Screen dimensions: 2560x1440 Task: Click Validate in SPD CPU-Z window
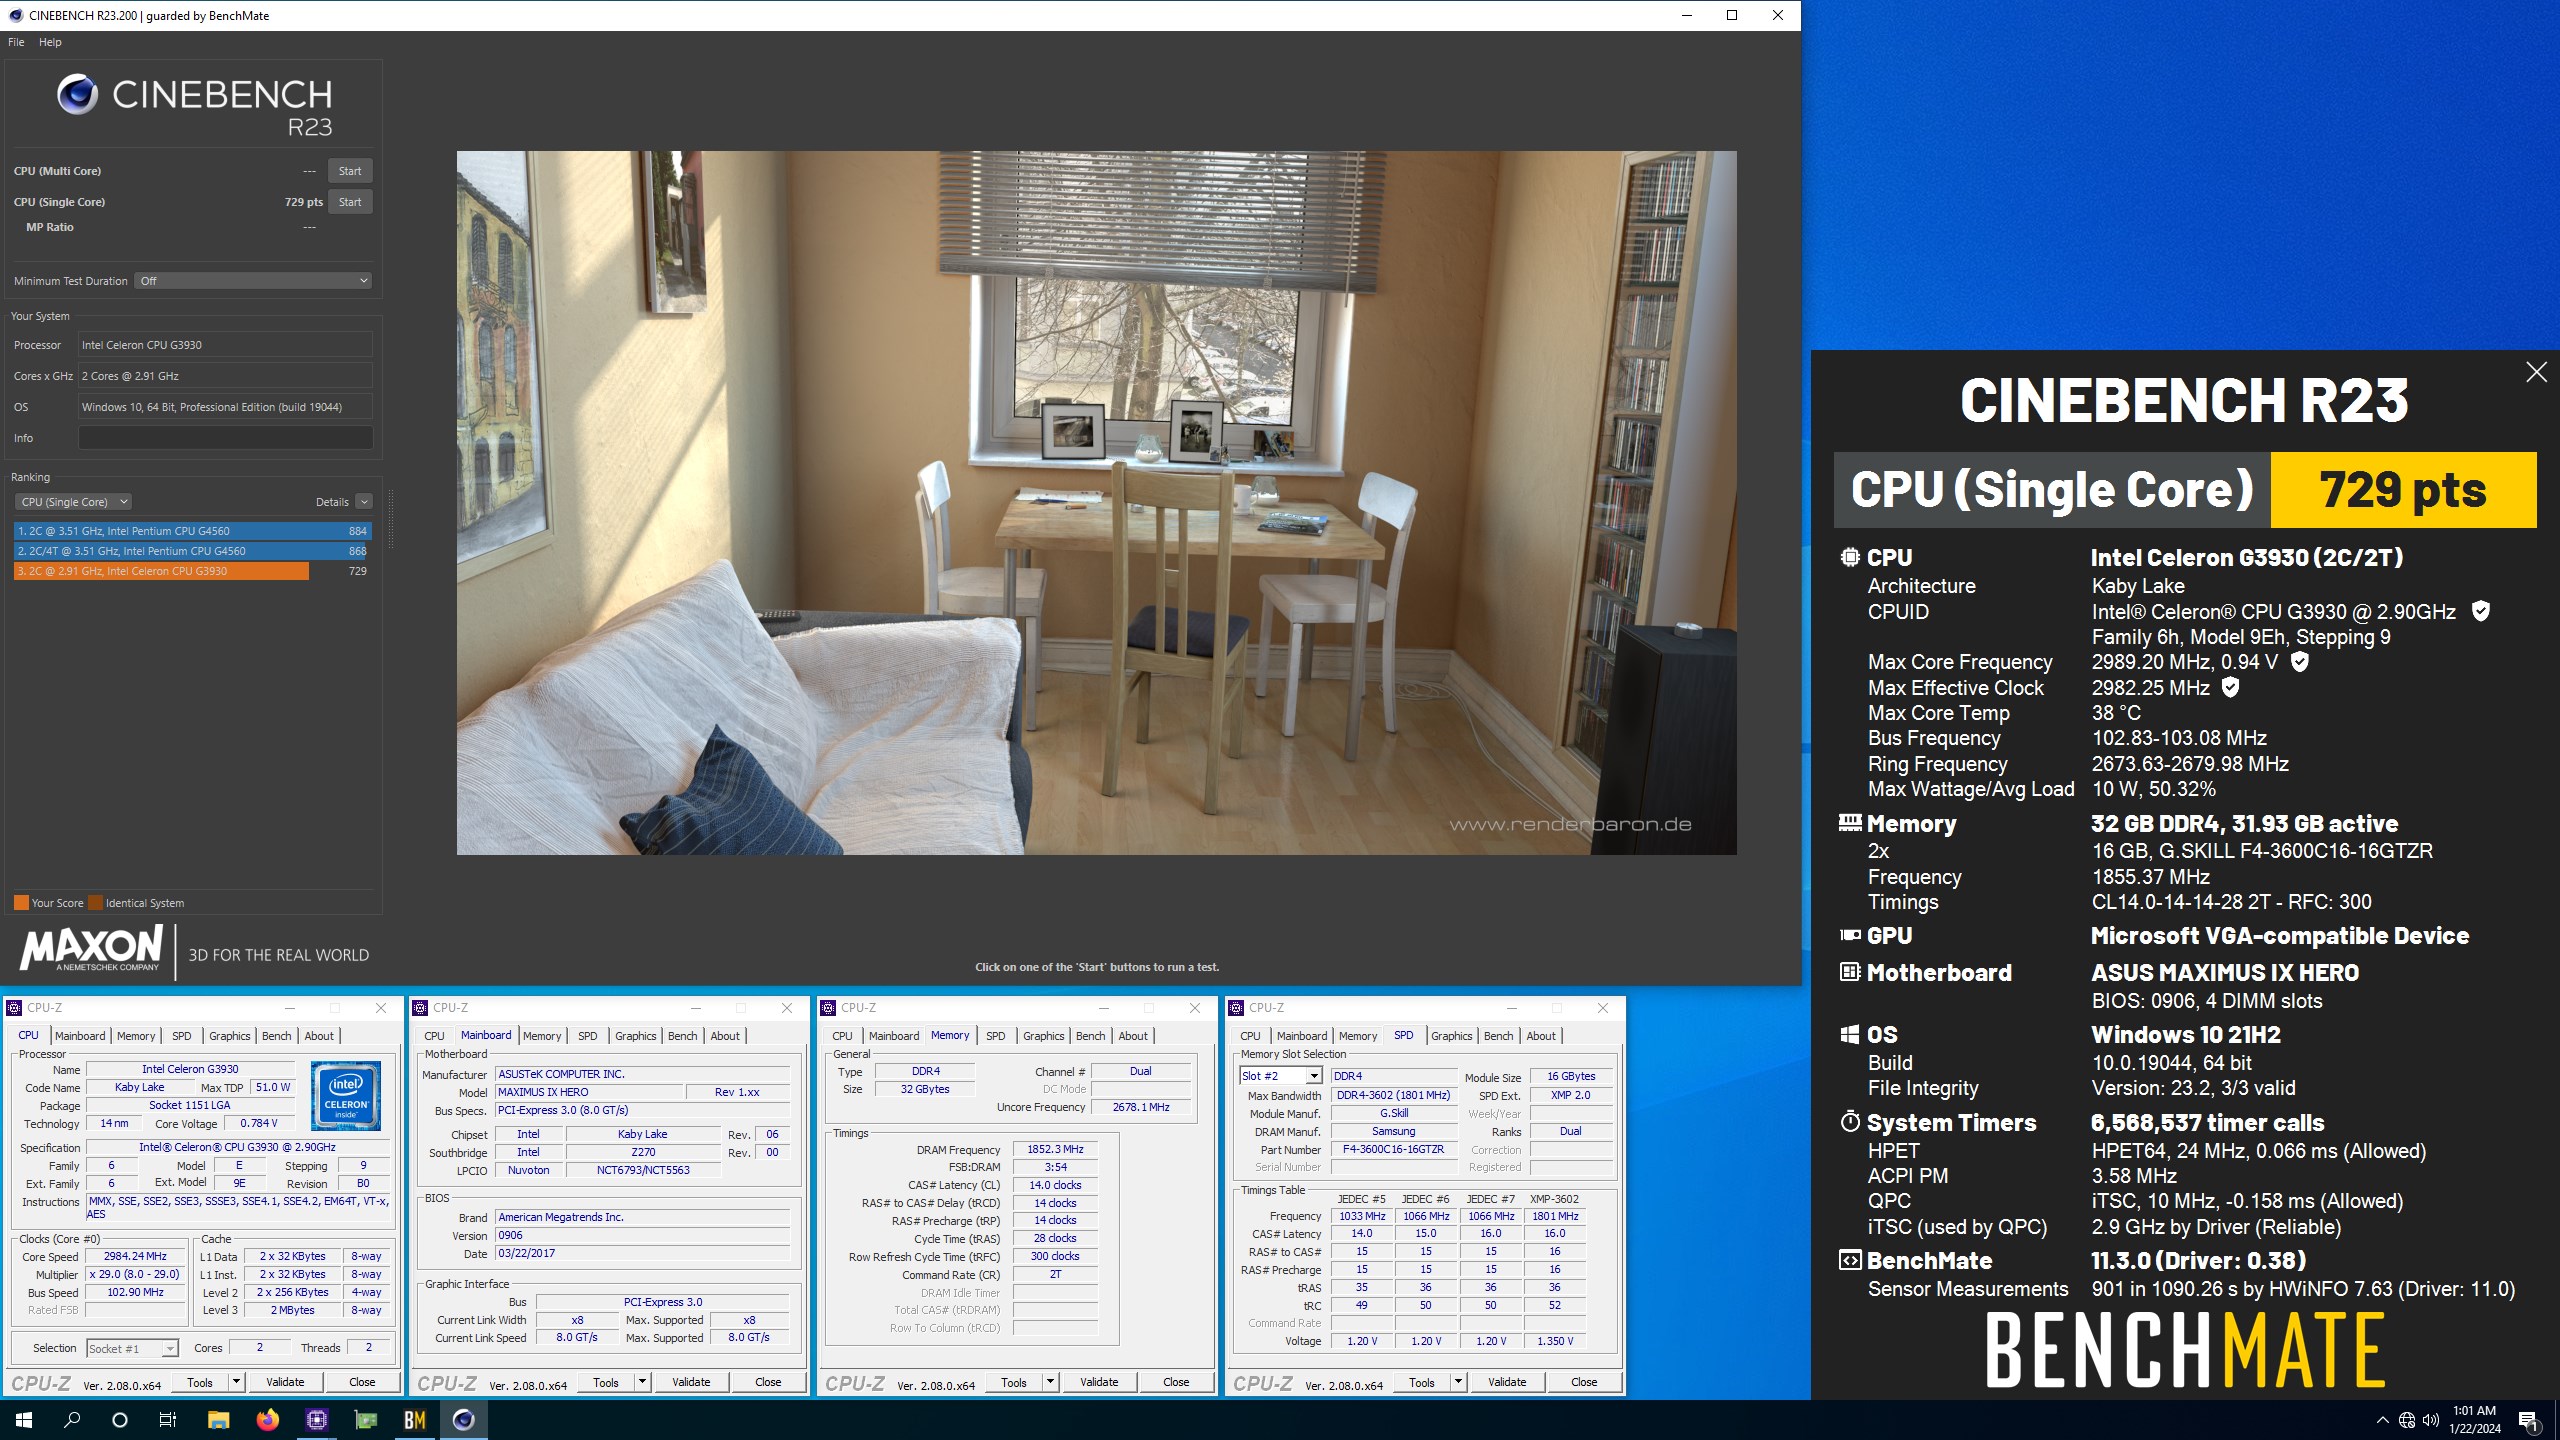tap(1507, 1382)
